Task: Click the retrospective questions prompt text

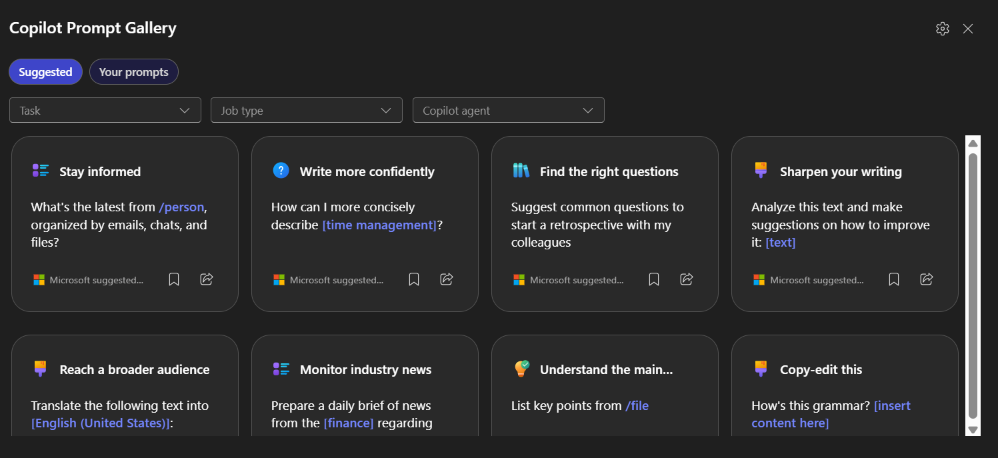Action: click(598, 225)
